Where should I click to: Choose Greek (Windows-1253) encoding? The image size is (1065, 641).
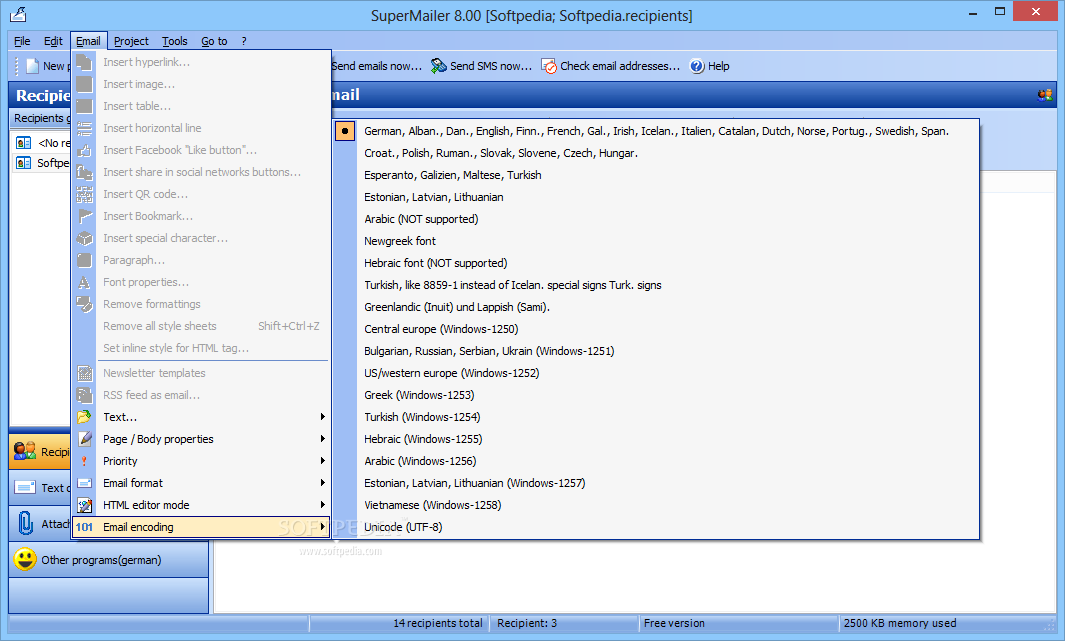click(656, 395)
